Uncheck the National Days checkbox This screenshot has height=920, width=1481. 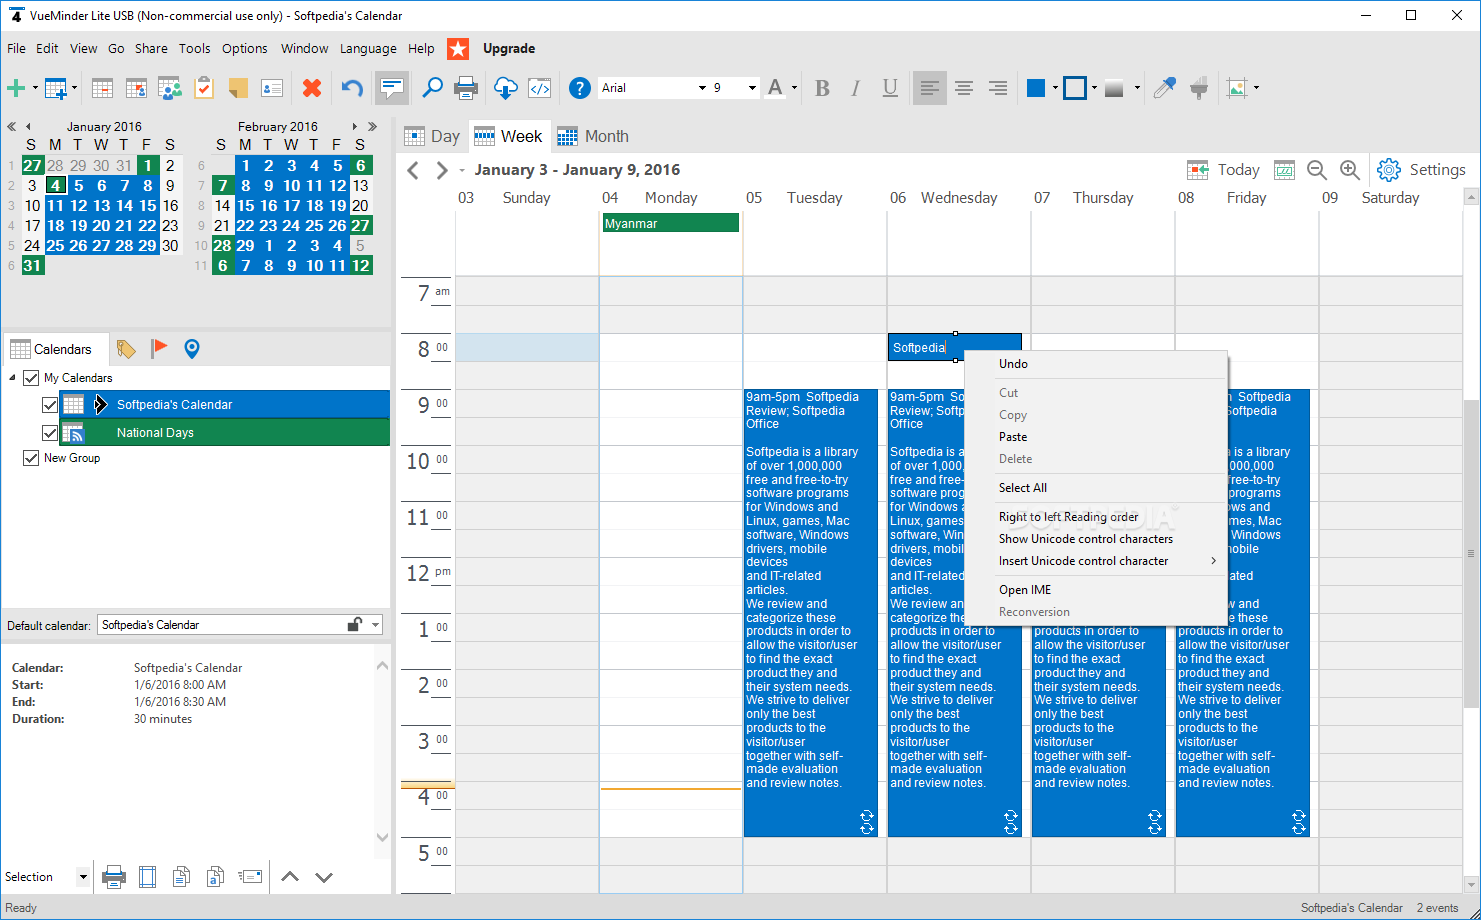[x=50, y=433]
